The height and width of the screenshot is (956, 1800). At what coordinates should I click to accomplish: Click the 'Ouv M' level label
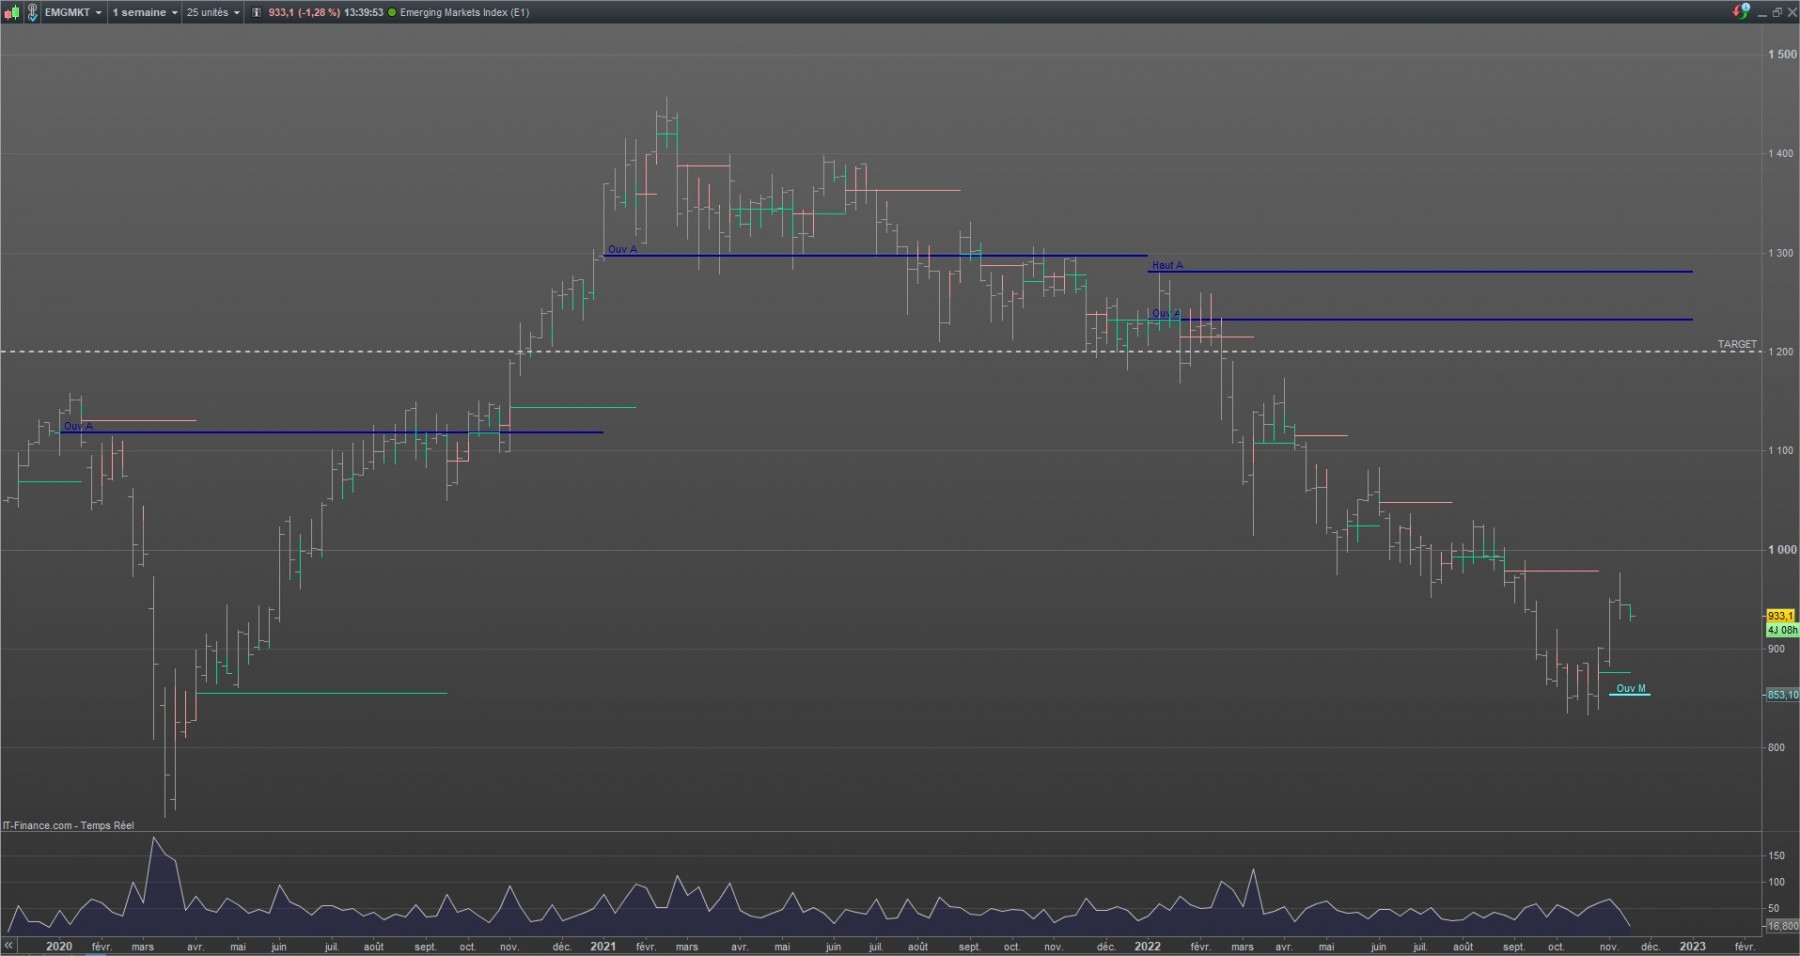tap(1630, 688)
